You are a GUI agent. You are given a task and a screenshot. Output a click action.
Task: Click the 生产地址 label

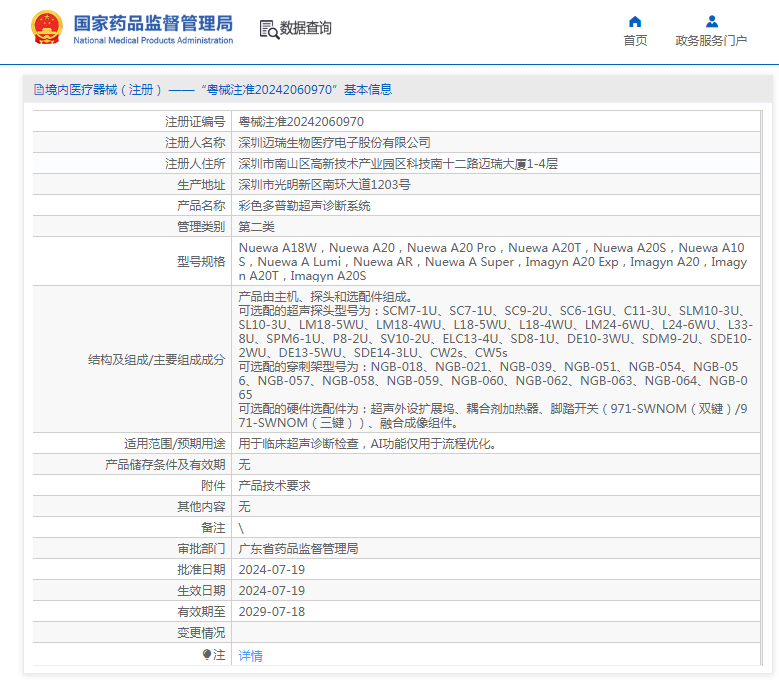(201, 185)
